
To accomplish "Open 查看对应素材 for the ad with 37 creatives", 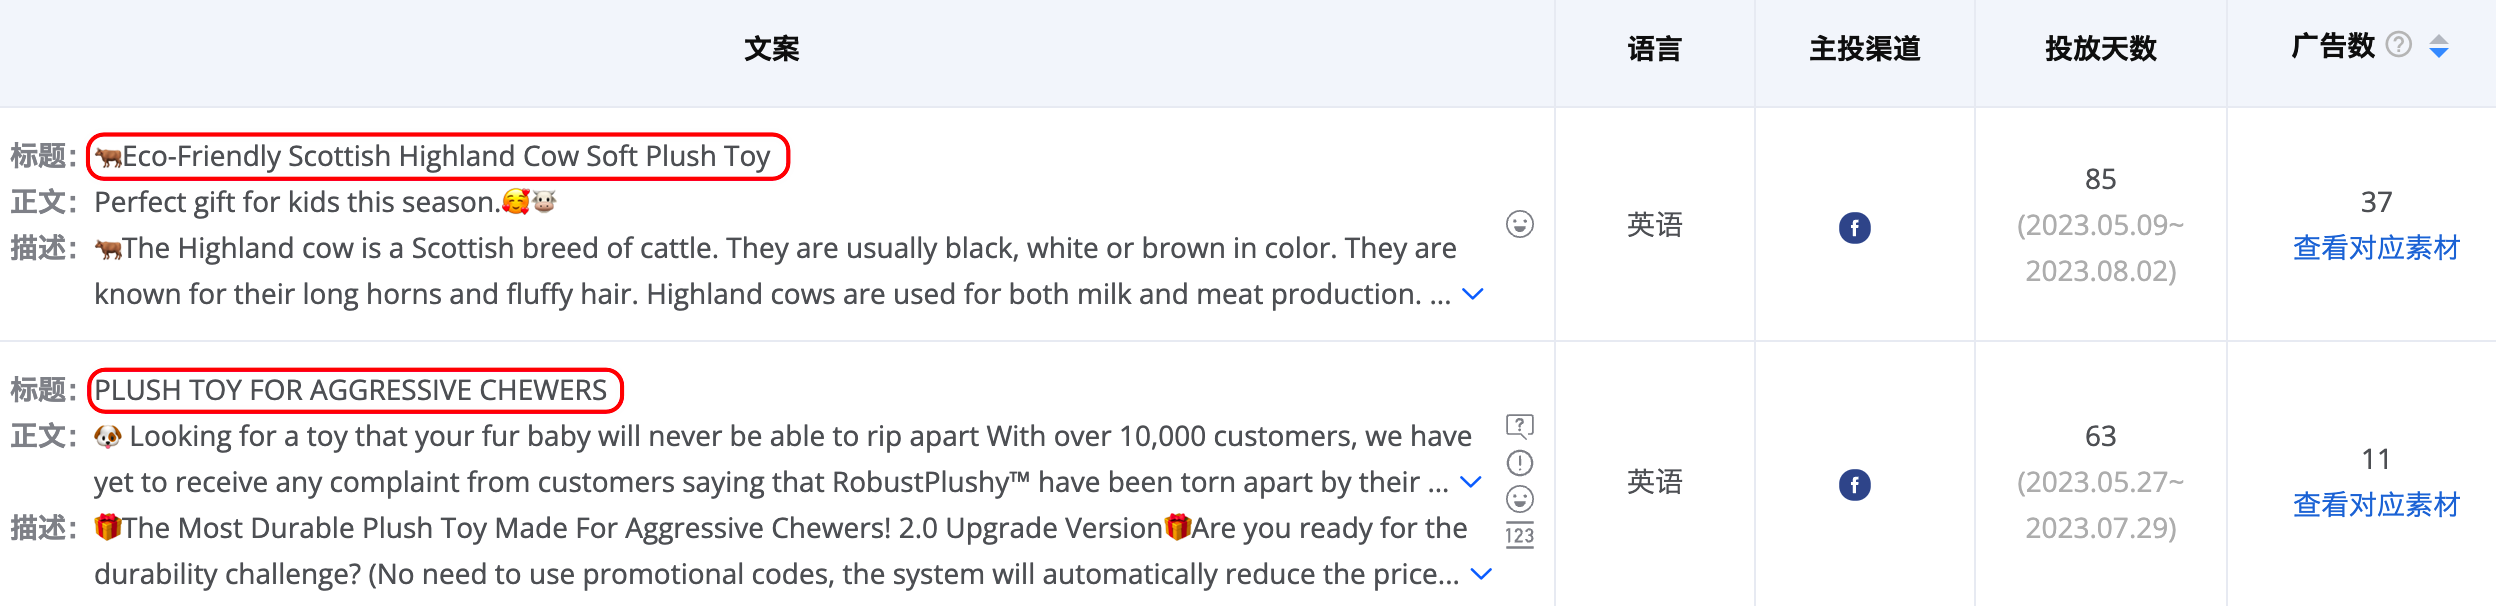I will 2376,248.
